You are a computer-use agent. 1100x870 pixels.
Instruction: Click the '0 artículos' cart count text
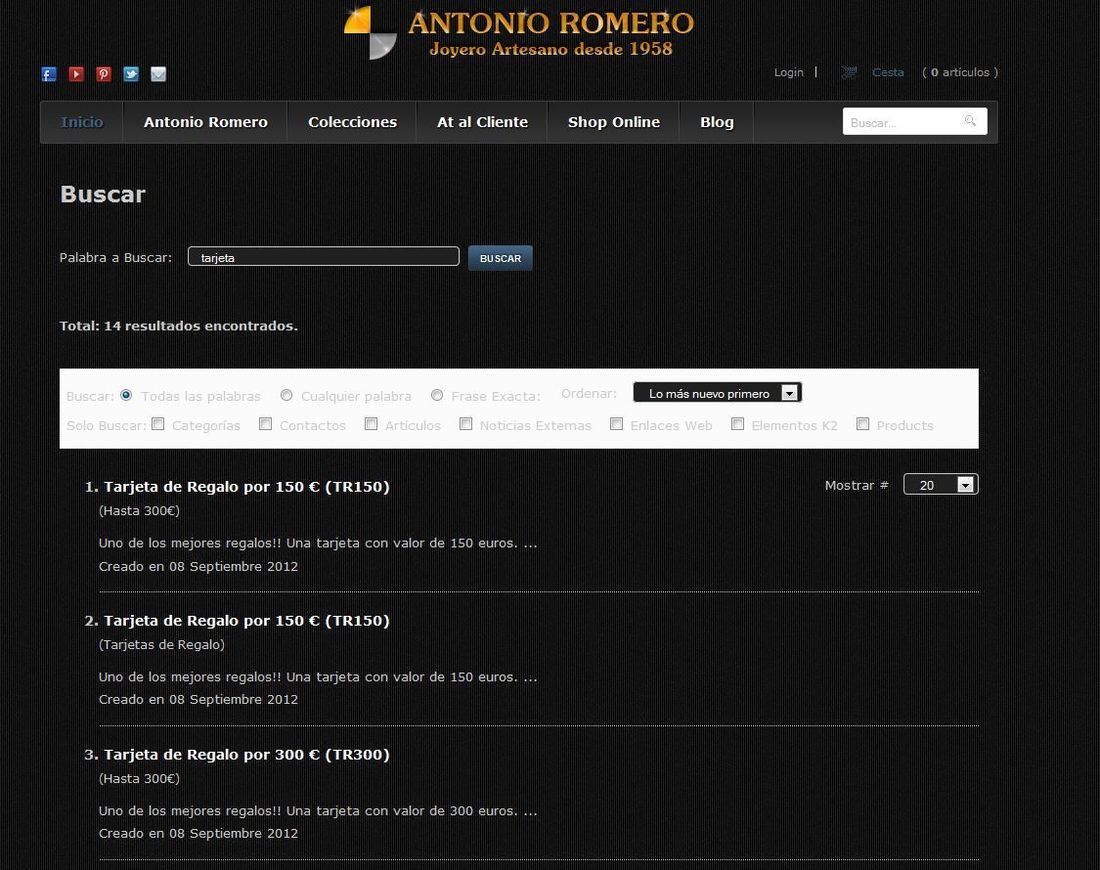[960, 72]
